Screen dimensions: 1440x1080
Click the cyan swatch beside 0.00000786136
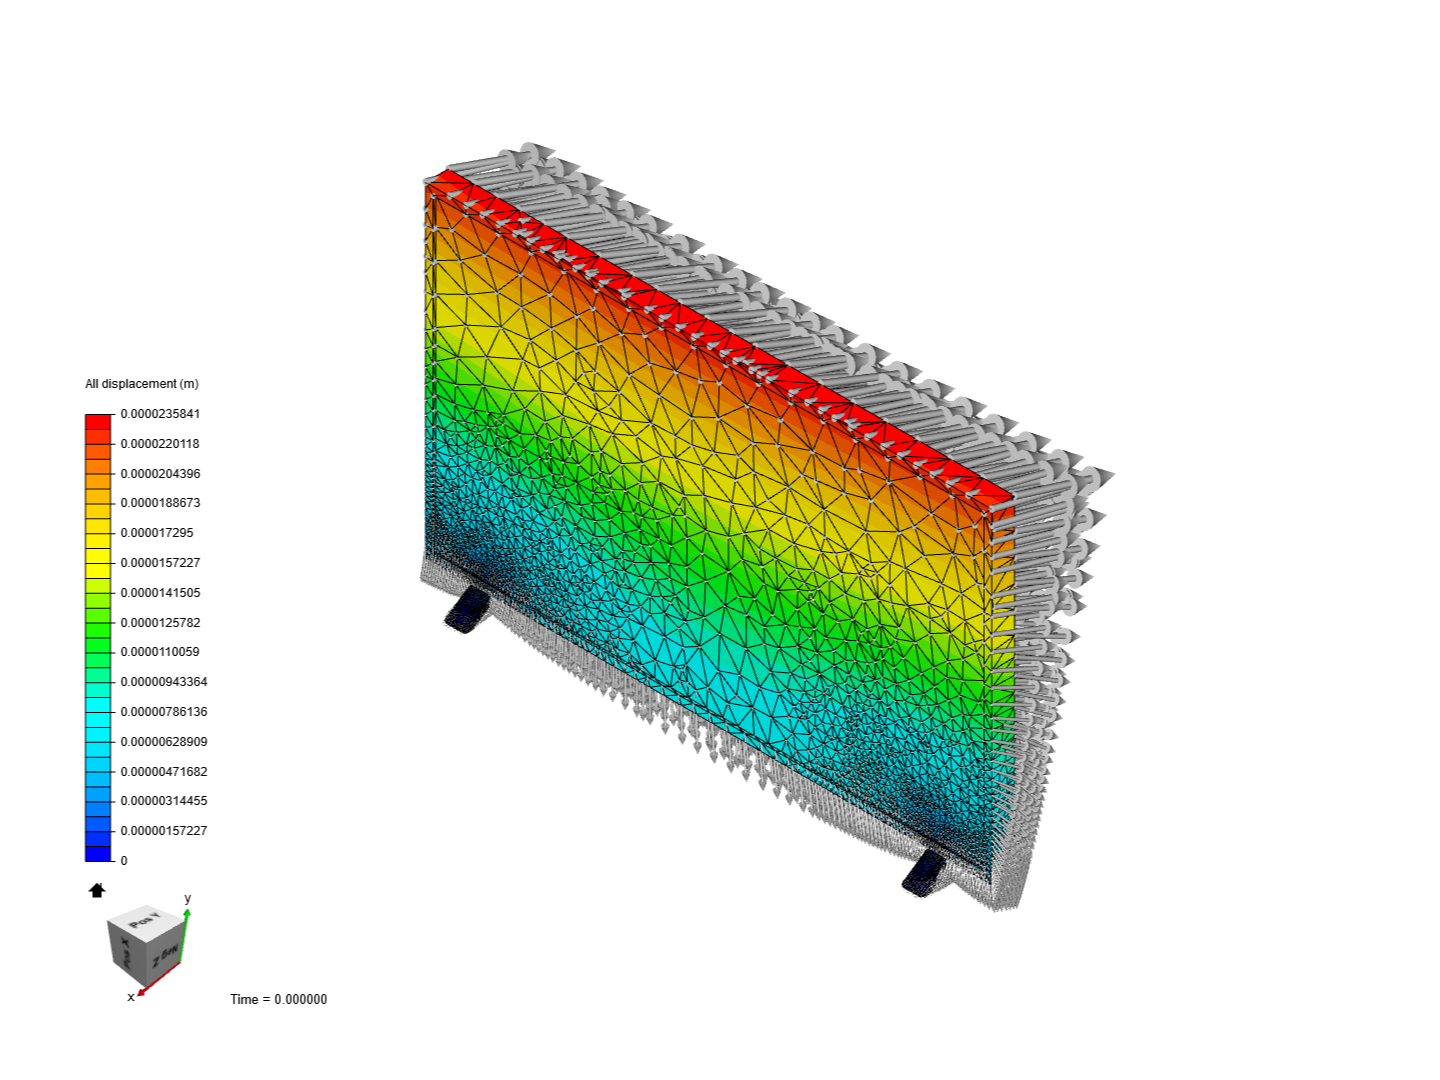click(98, 719)
